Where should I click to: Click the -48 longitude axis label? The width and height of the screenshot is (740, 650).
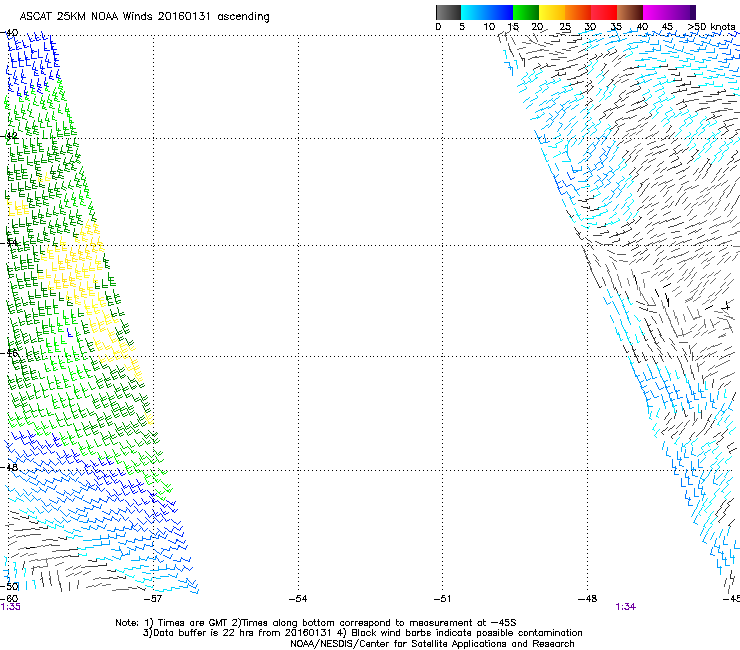(587, 599)
